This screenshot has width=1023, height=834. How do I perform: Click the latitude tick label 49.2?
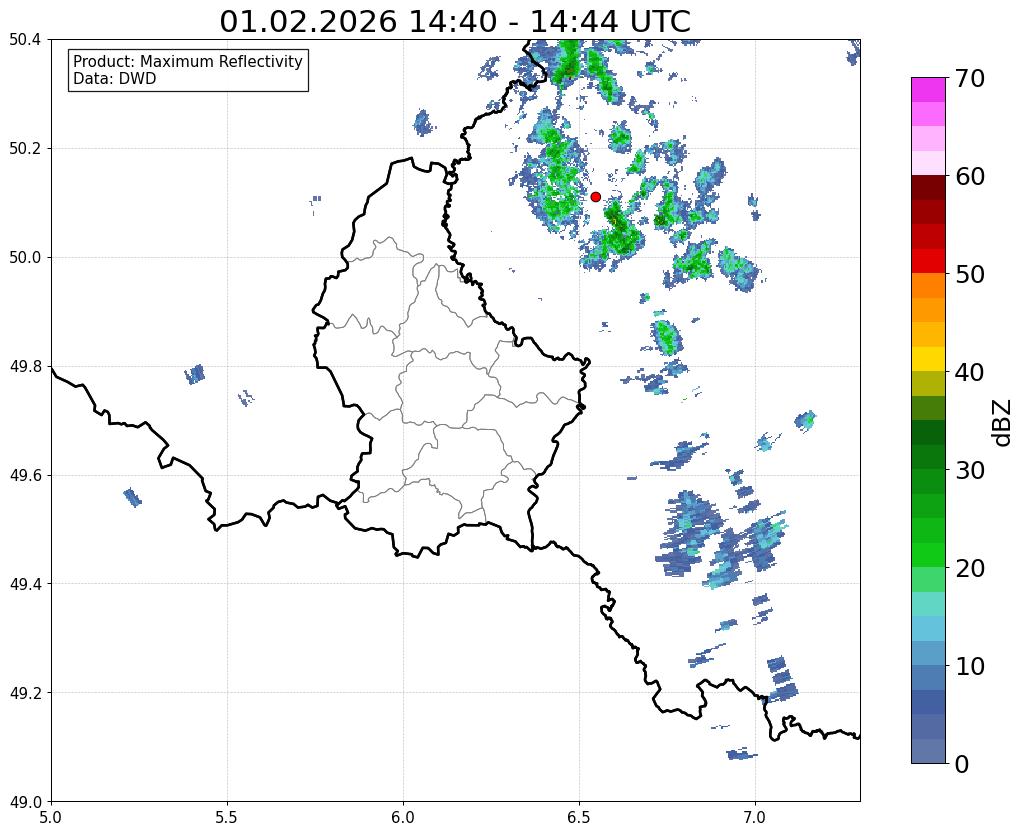point(25,693)
